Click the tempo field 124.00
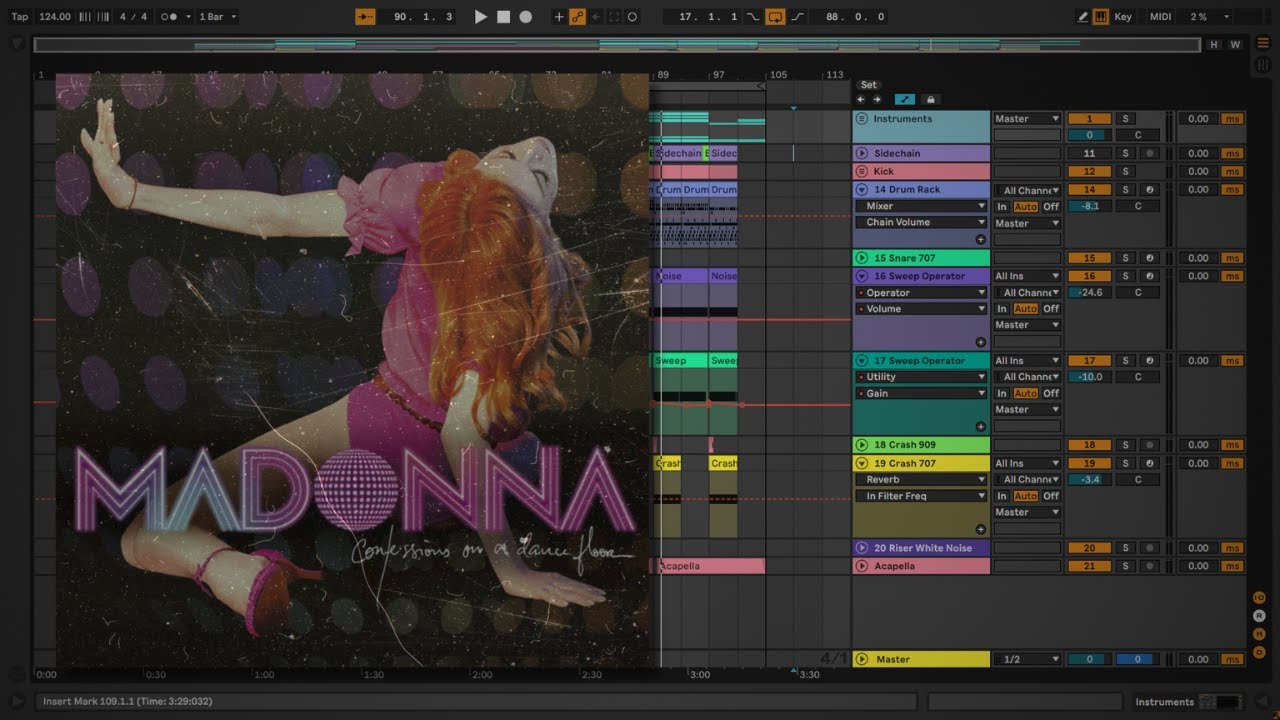The image size is (1280, 720). pos(55,17)
